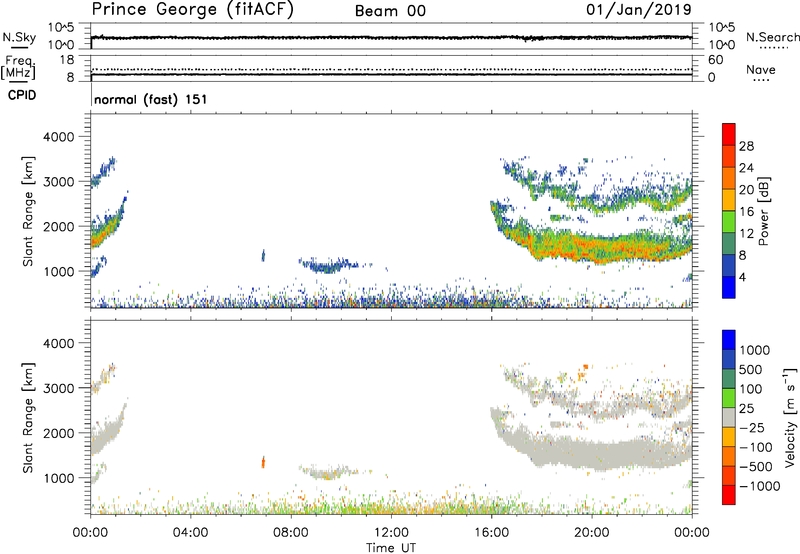Click the 12 label on power colorbar
The width and height of the screenshot is (800, 554).
point(746,234)
